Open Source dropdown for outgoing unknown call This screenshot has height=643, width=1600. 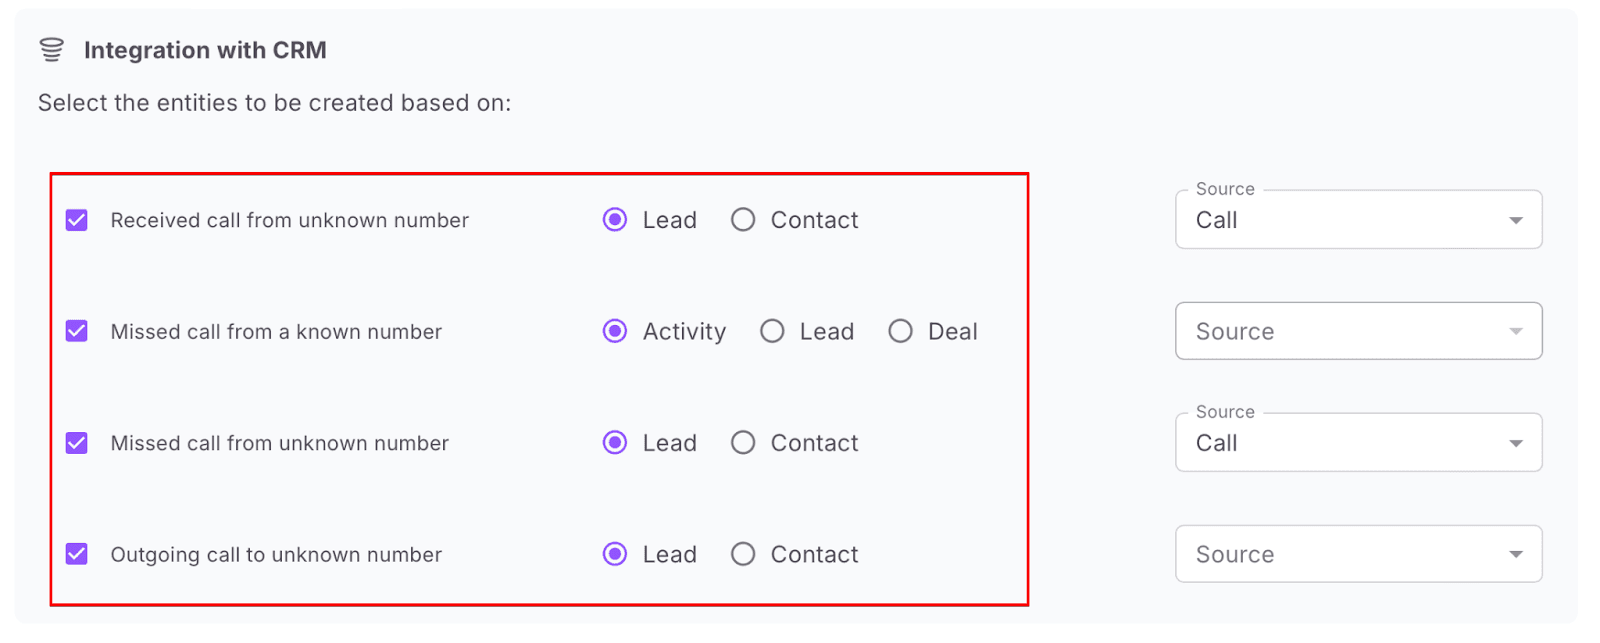[x=1358, y=554]
